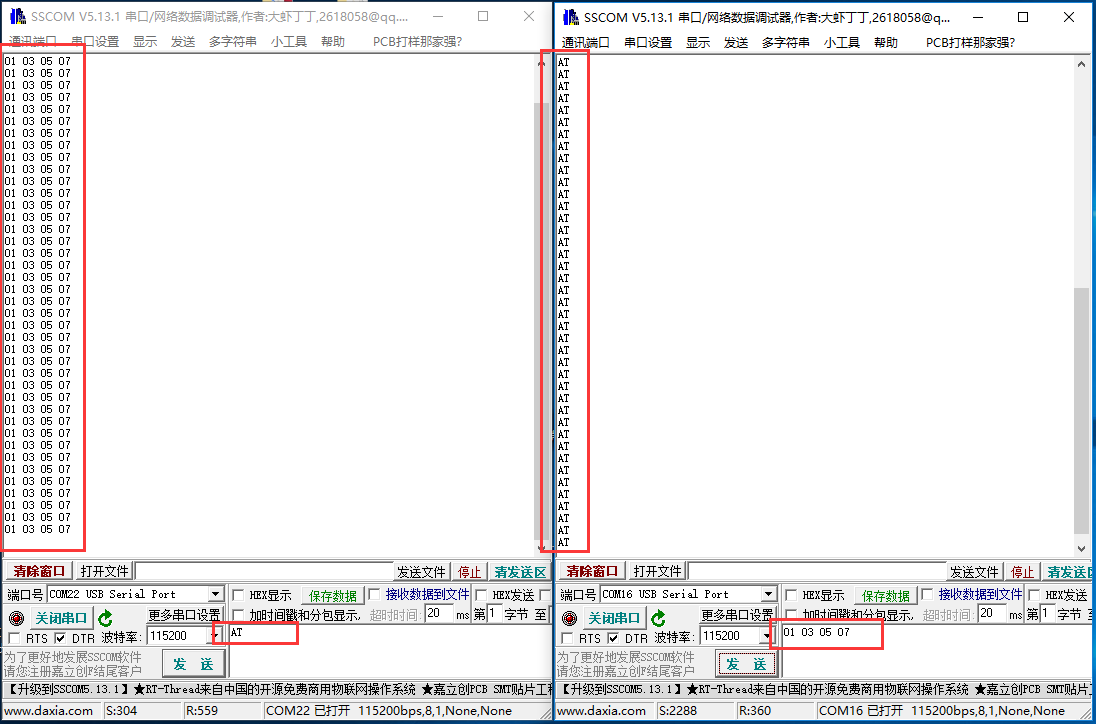Open 多字符串 menu in left window

click(x=233, y=42)
